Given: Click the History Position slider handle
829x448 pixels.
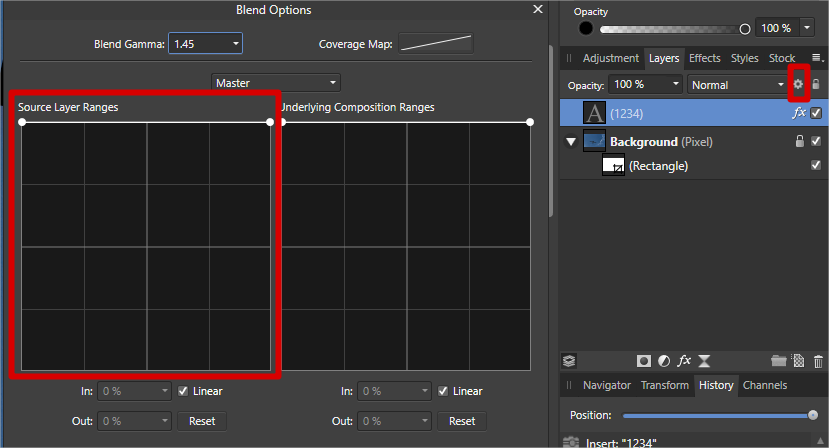Looking at the screenshot, I should [x=813, y=415].
